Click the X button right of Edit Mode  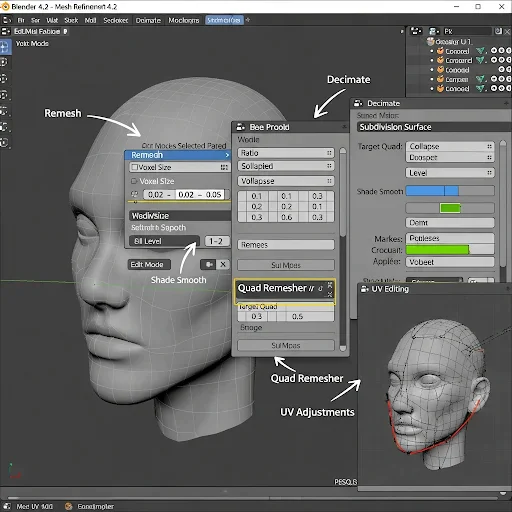tap(223, 265)
